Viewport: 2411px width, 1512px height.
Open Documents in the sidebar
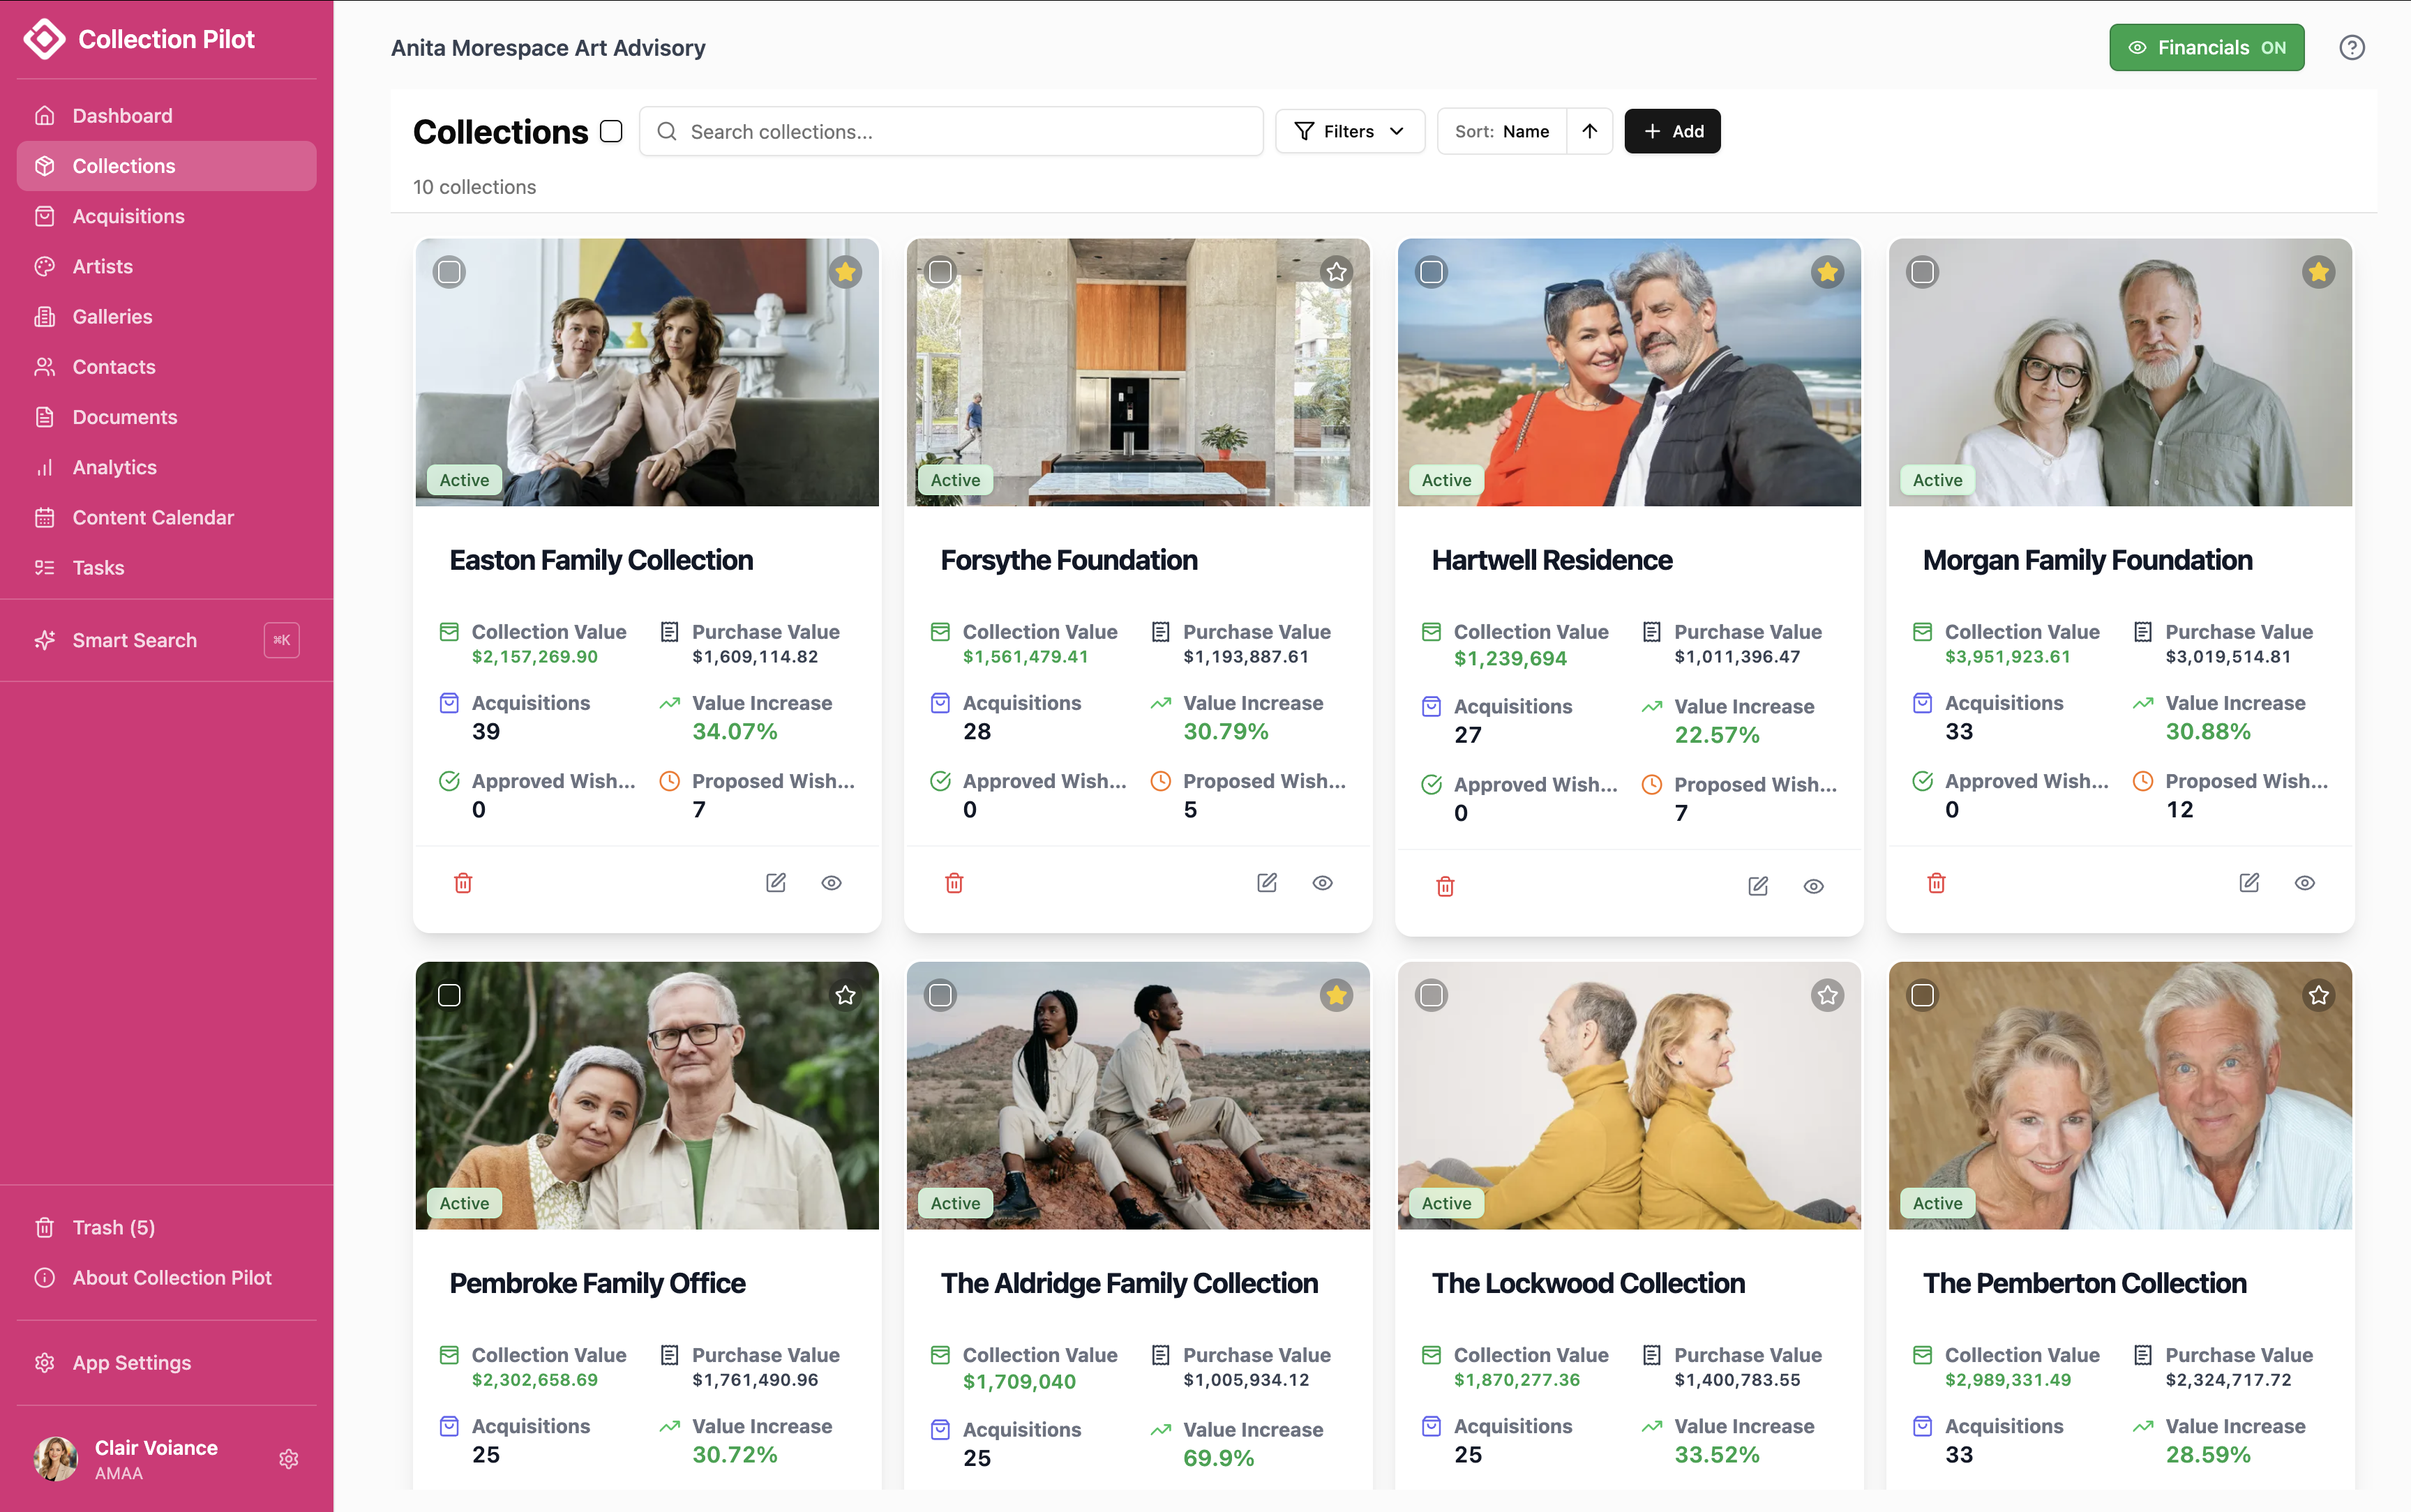[166, 417]
